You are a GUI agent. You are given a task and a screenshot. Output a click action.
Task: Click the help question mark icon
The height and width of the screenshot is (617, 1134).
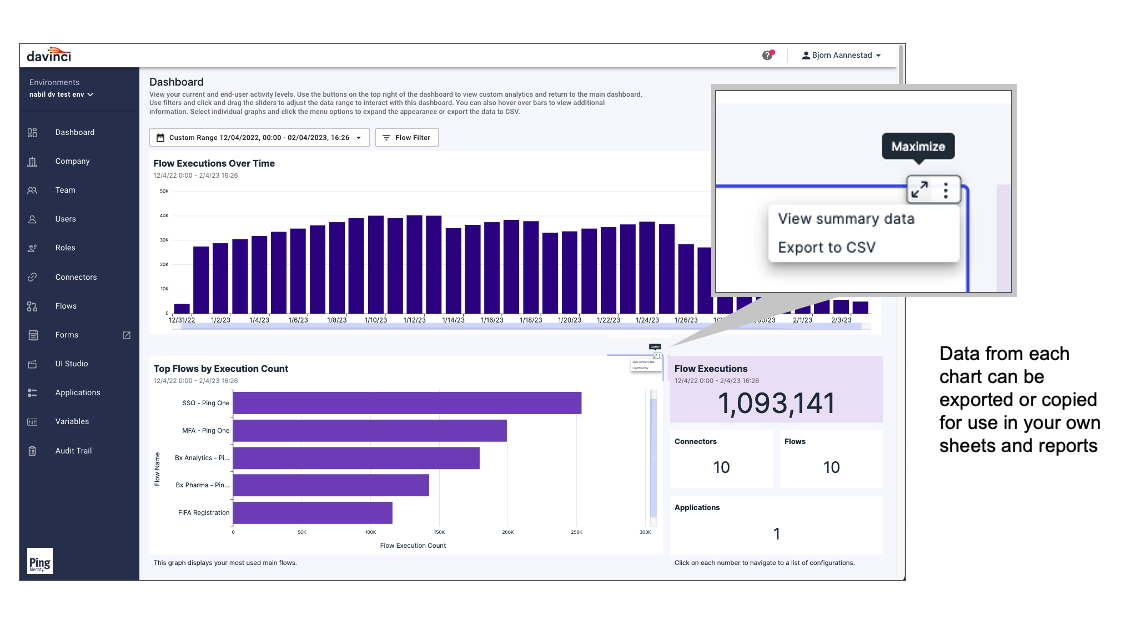tap(767, 55)
